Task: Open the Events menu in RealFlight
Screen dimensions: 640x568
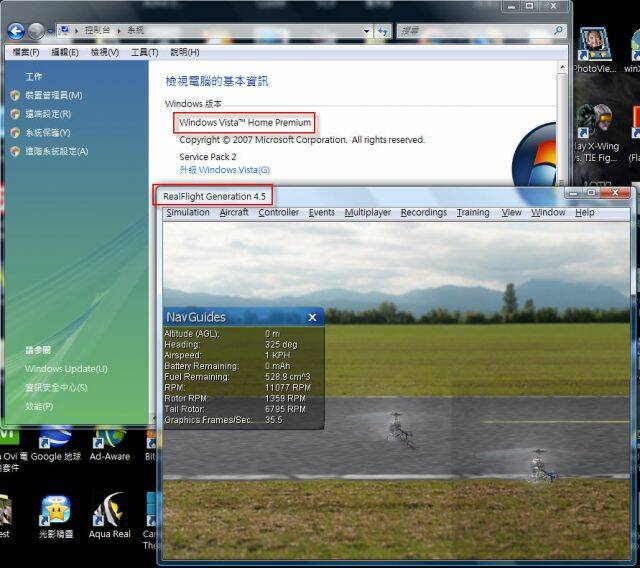Action: pos(321,213)
